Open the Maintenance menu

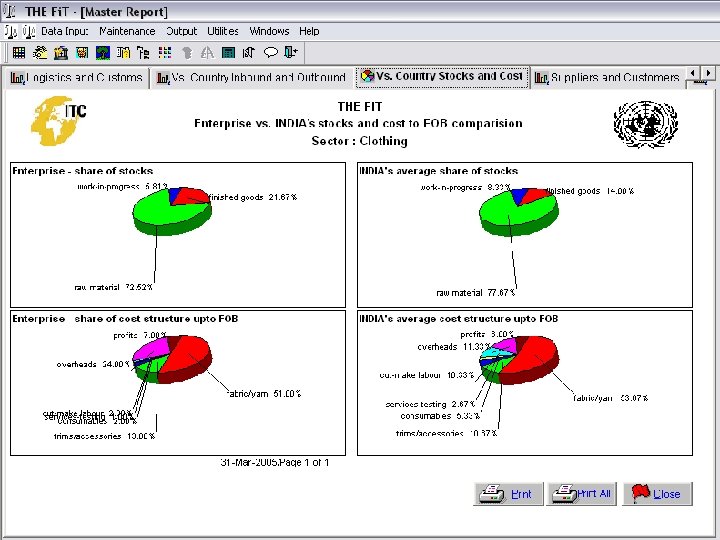pos(127,31)
